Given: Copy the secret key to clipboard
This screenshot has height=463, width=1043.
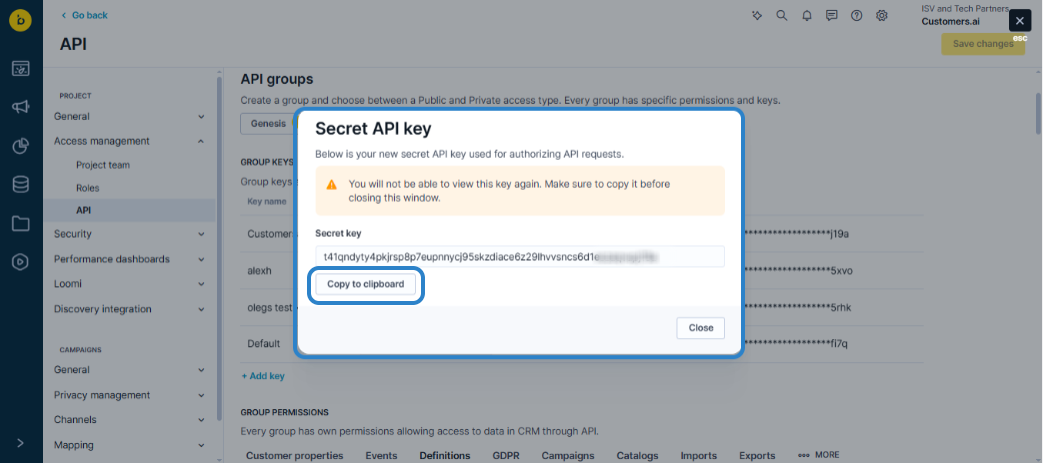Looking at the screenshot, I should tap(366, 284).
